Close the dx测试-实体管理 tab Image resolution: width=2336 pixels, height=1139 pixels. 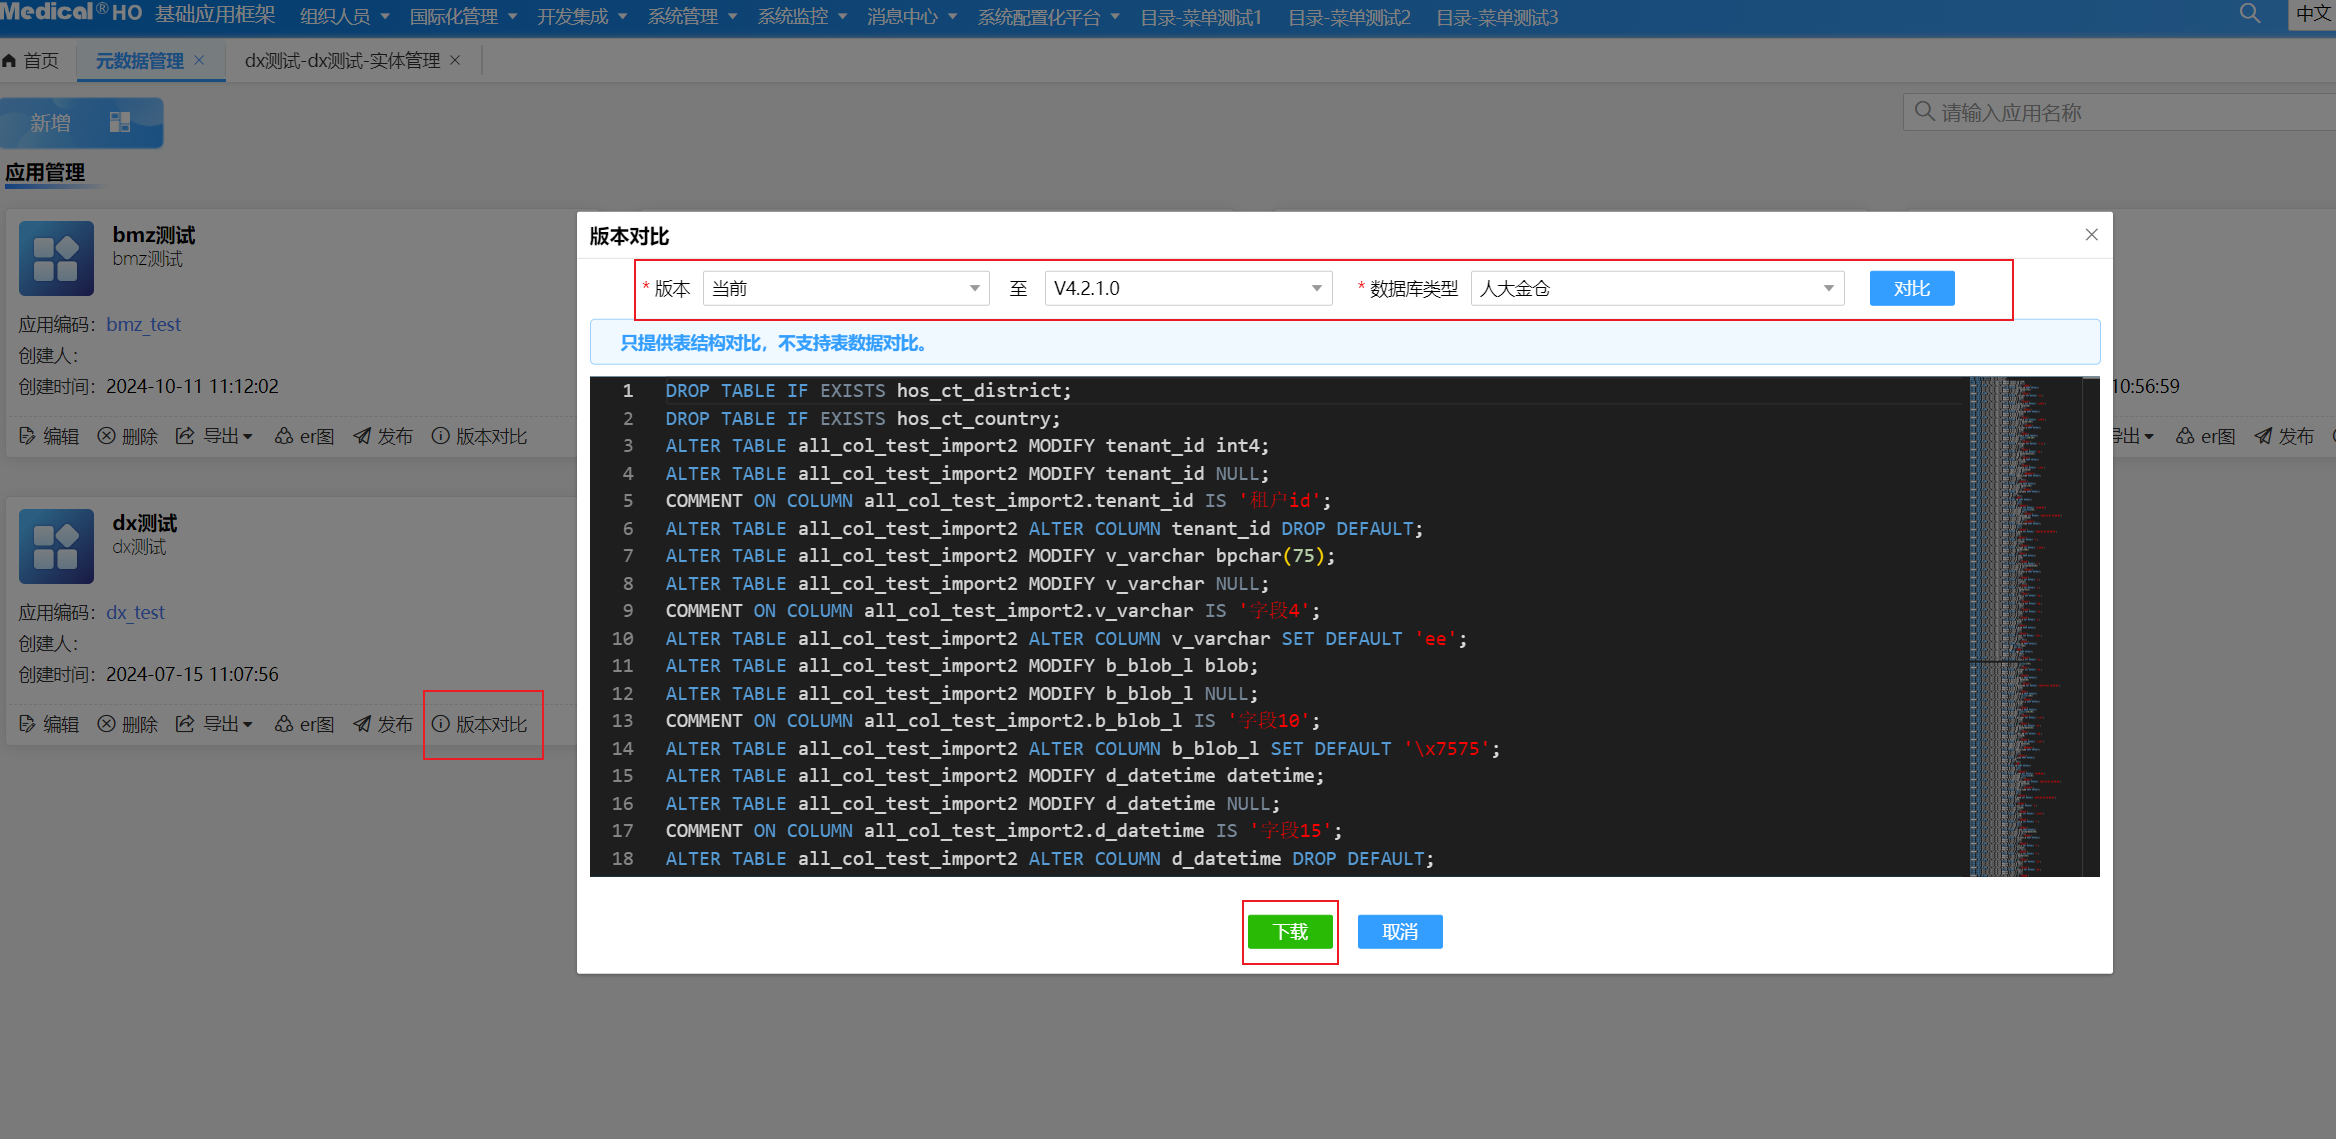tap(455, 60)
